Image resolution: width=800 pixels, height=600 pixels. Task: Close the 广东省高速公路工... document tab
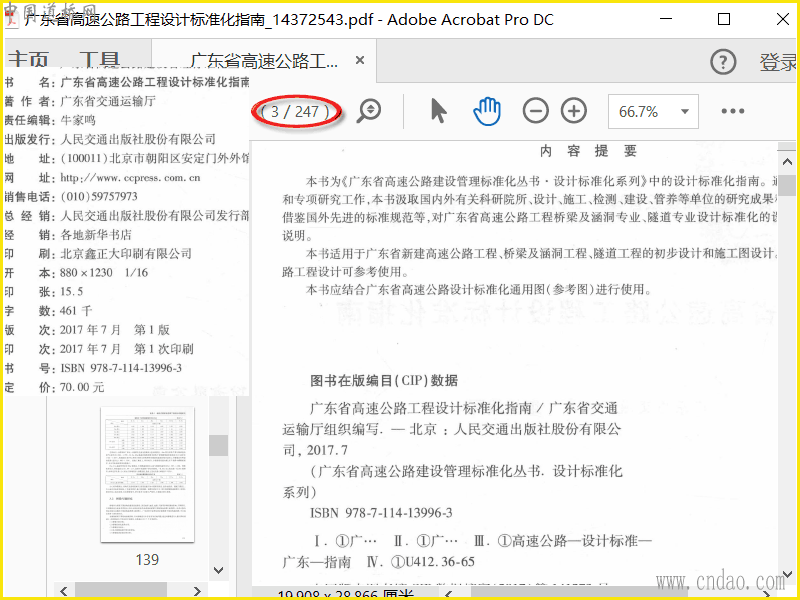[x=360, y=60]
